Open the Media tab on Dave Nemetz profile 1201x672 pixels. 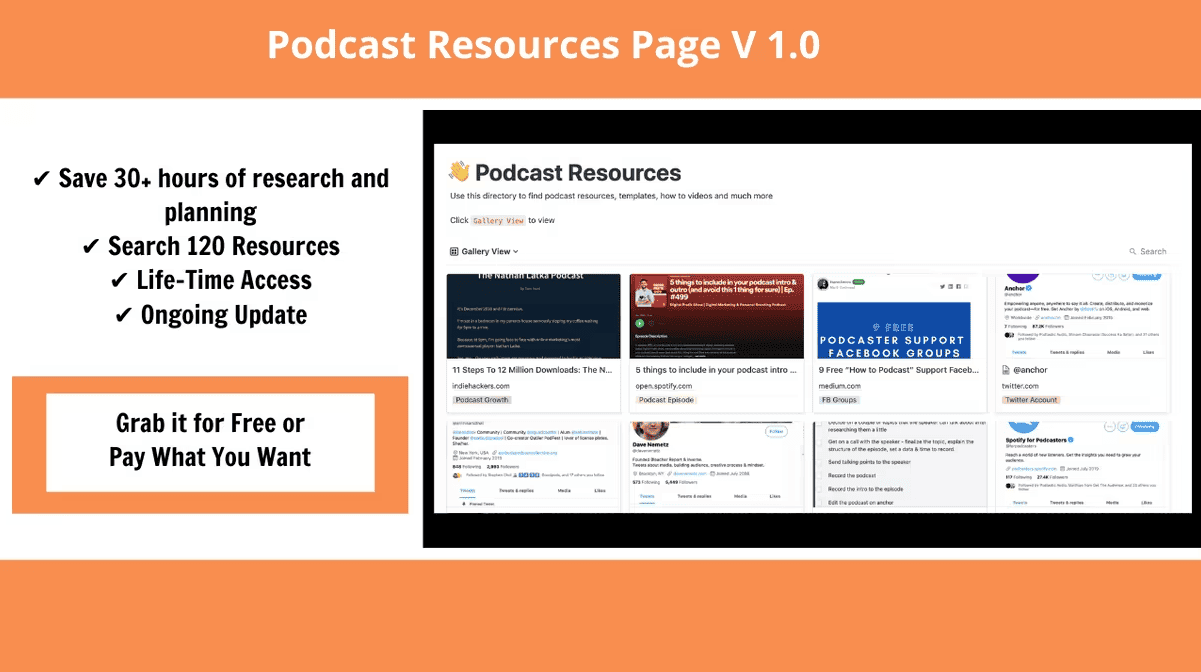pyautogui.click(x=739, y=496)
